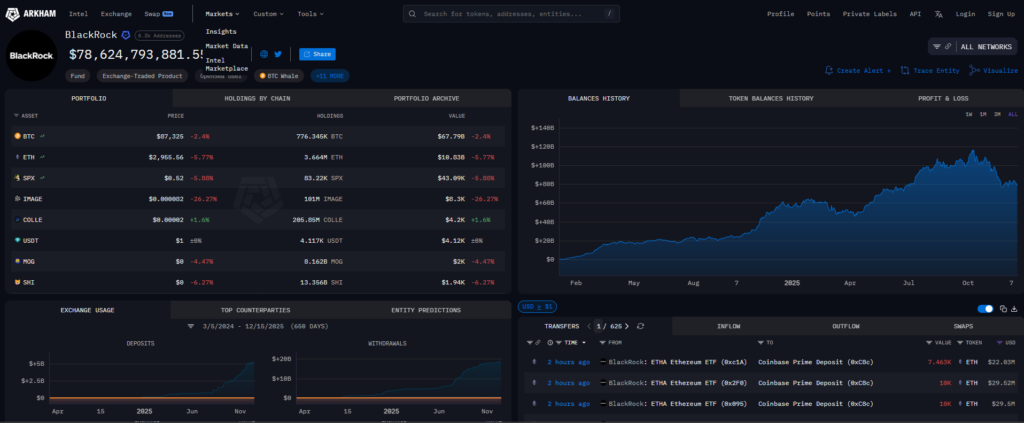Open the Profit & Loss tab

[943, 98]
